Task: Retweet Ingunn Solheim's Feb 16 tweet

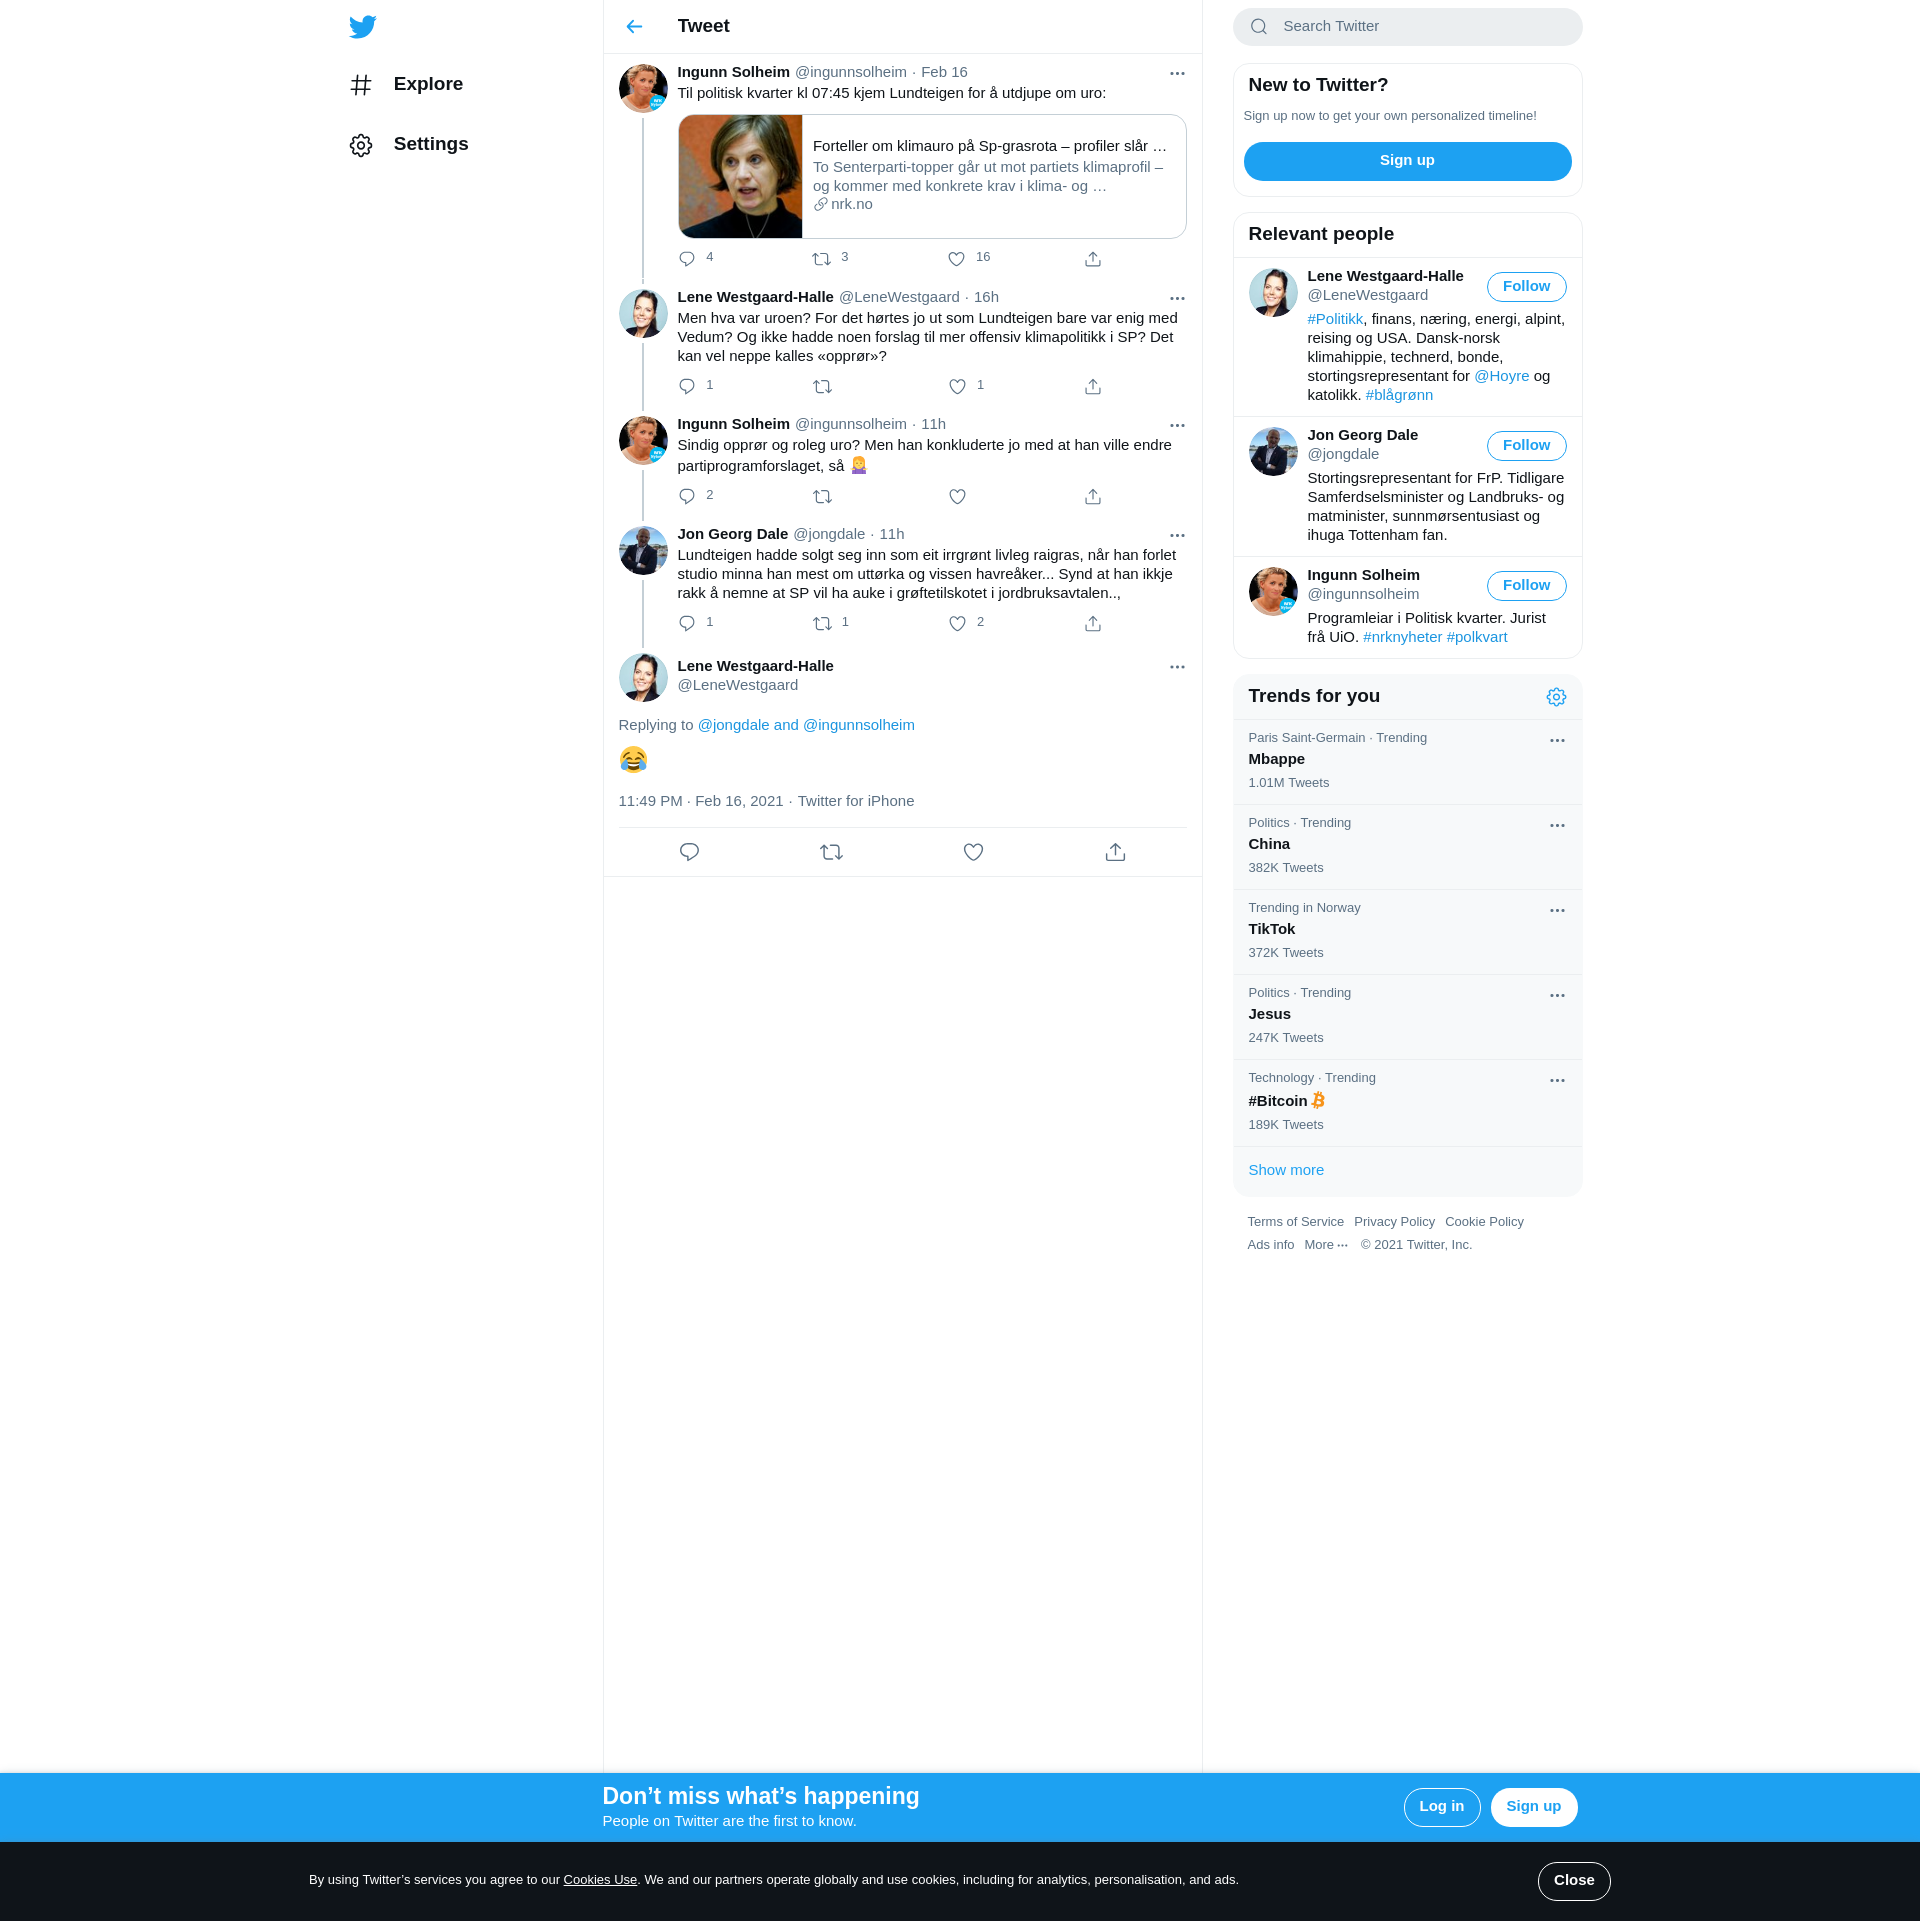Action: (x=822, y=259)
